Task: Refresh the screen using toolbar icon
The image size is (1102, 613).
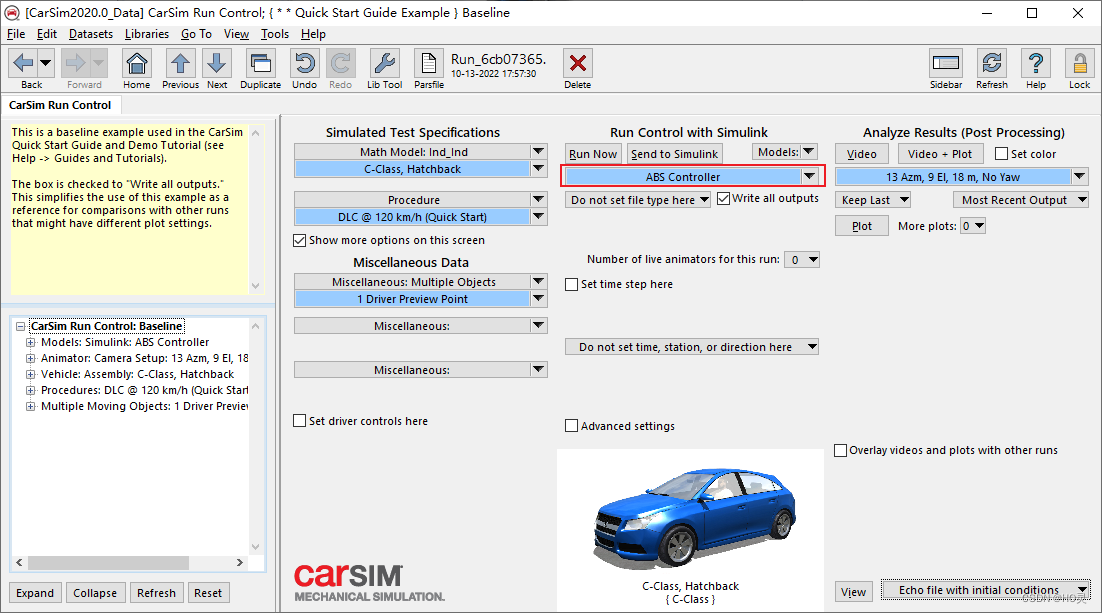Action: (992, 63)
